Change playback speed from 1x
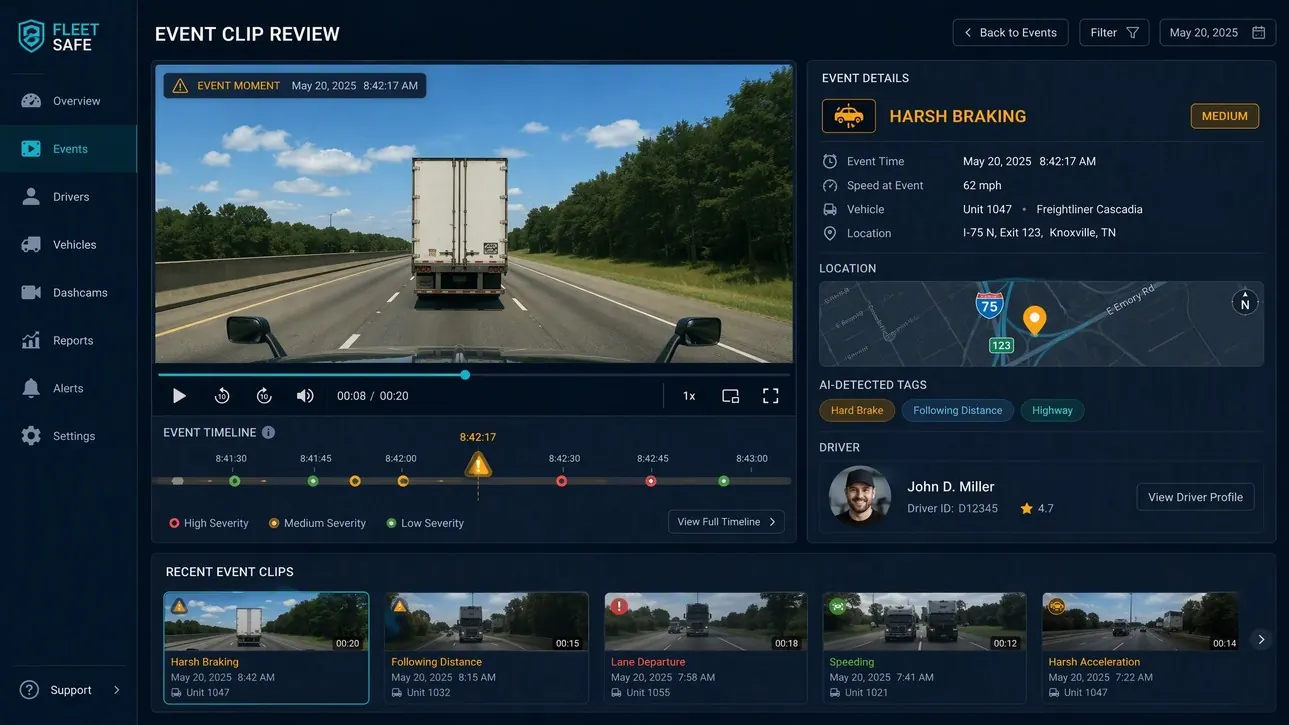The width and height of the screenshot is (1289, 725). (689, 396)
